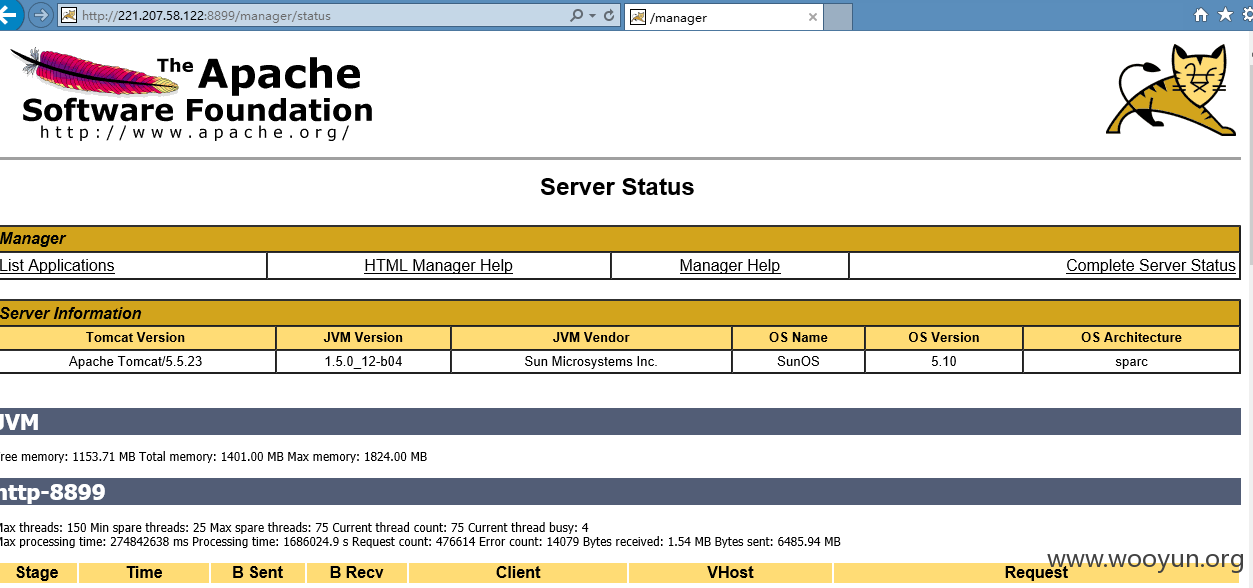Open the browser Home icon
Image resolution: width=1253 pixels, height=588 pixels.
1202,15
